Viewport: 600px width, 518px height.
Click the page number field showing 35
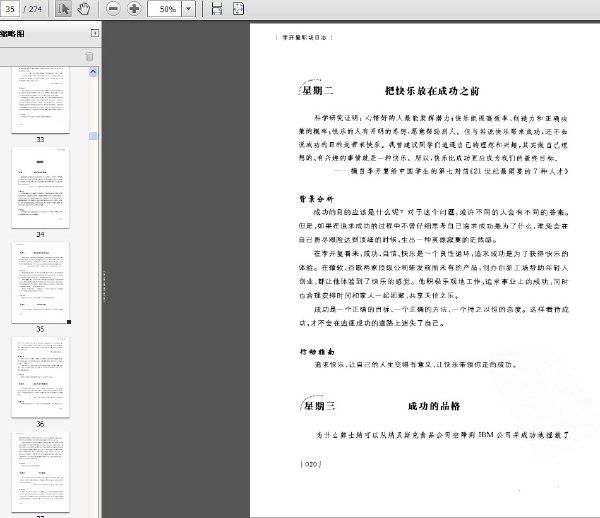(x=10, y=8)
